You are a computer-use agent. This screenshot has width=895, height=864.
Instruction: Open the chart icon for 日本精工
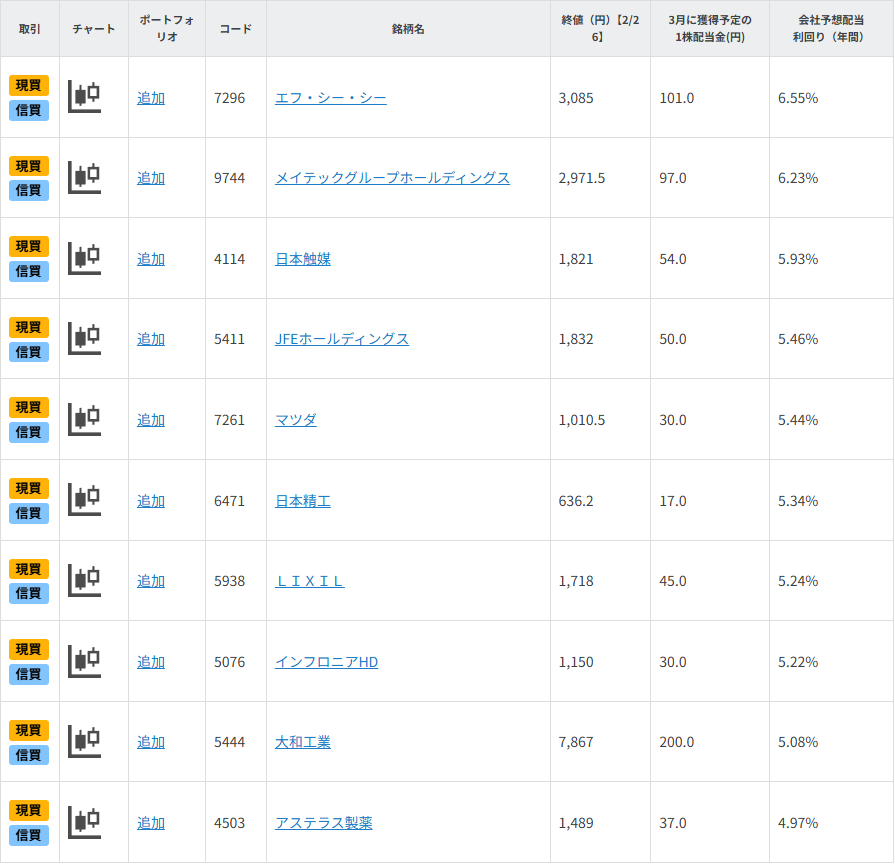click(85, 500)
